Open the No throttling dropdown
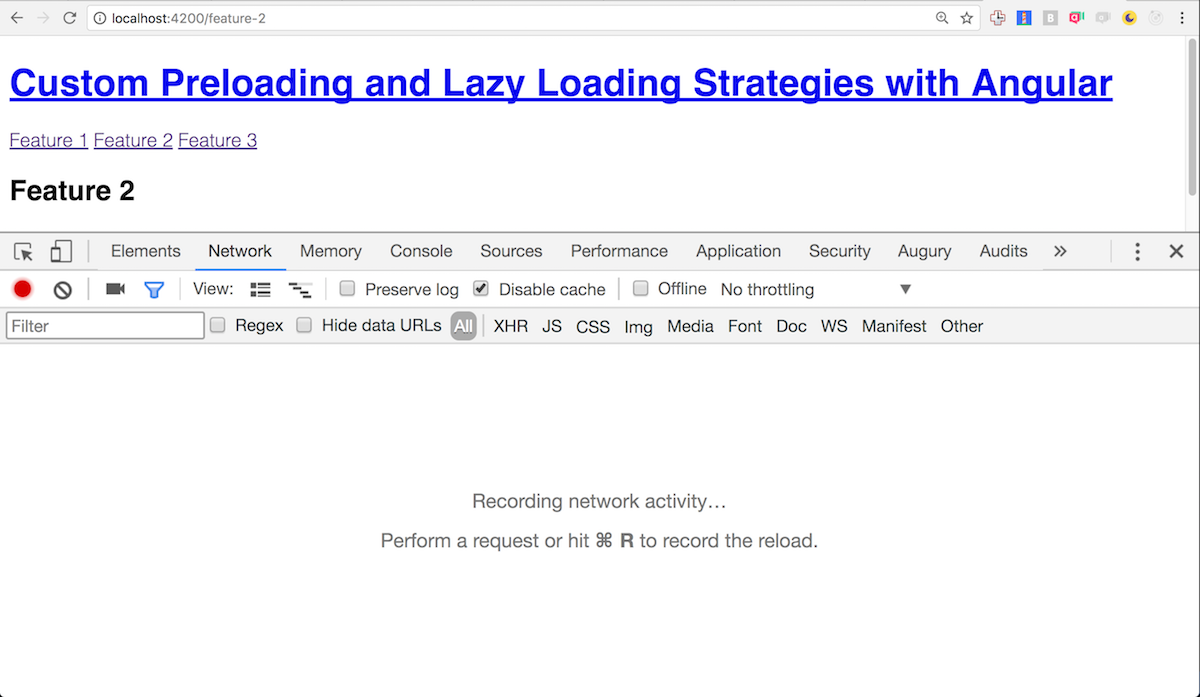This screenshot has width=1200, height=697. tap(816, 290)
